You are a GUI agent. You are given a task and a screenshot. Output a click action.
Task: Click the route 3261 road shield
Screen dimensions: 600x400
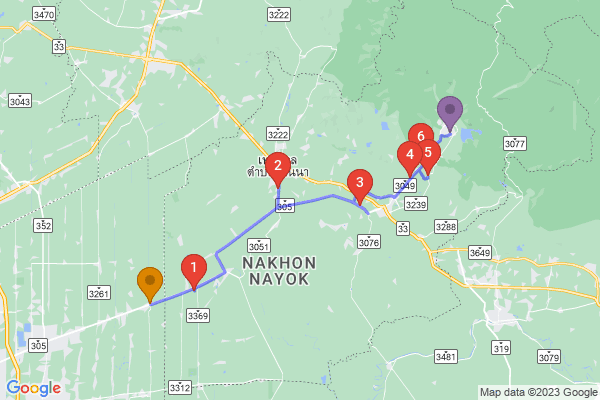tap(99, 293)
